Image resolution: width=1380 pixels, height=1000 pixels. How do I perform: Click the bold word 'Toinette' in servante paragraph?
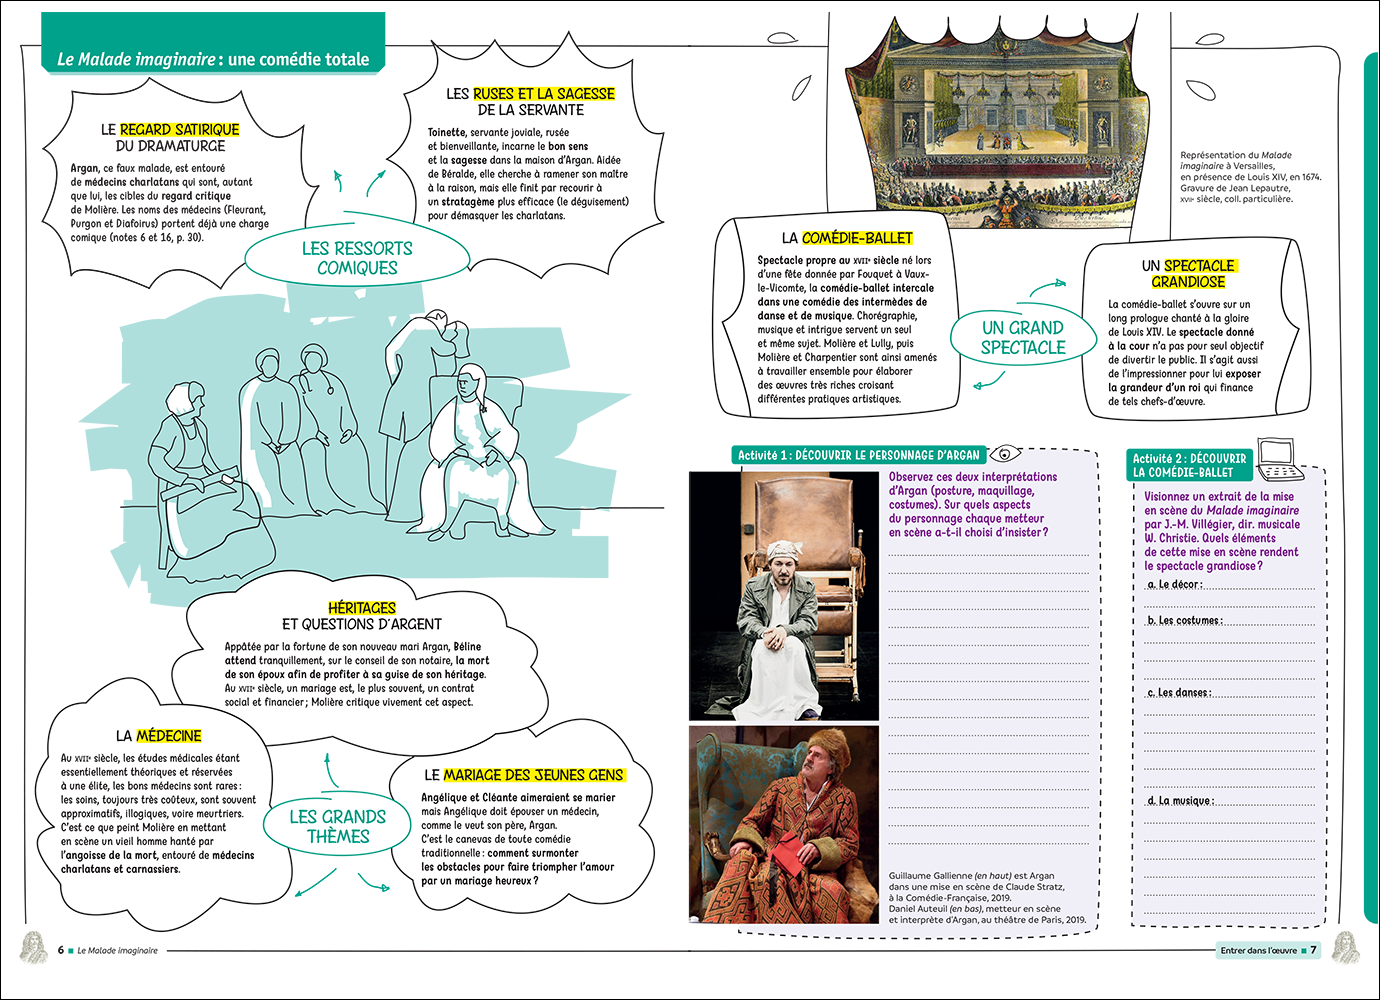tap(447, 132)
